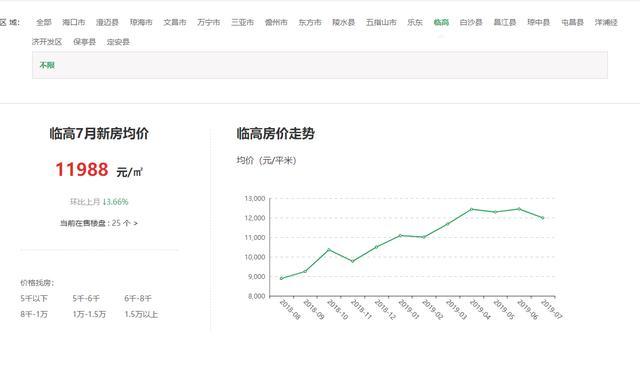Click the 2018-11 data point on chart

click(353, 261)
